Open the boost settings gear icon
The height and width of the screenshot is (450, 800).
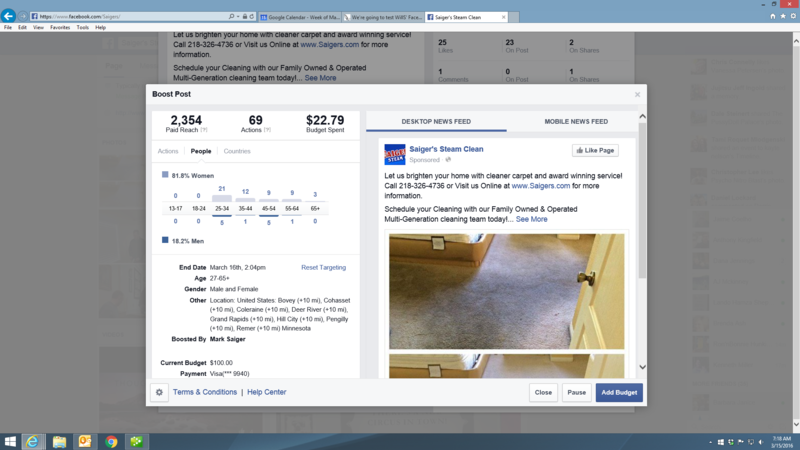pos(159,392)
